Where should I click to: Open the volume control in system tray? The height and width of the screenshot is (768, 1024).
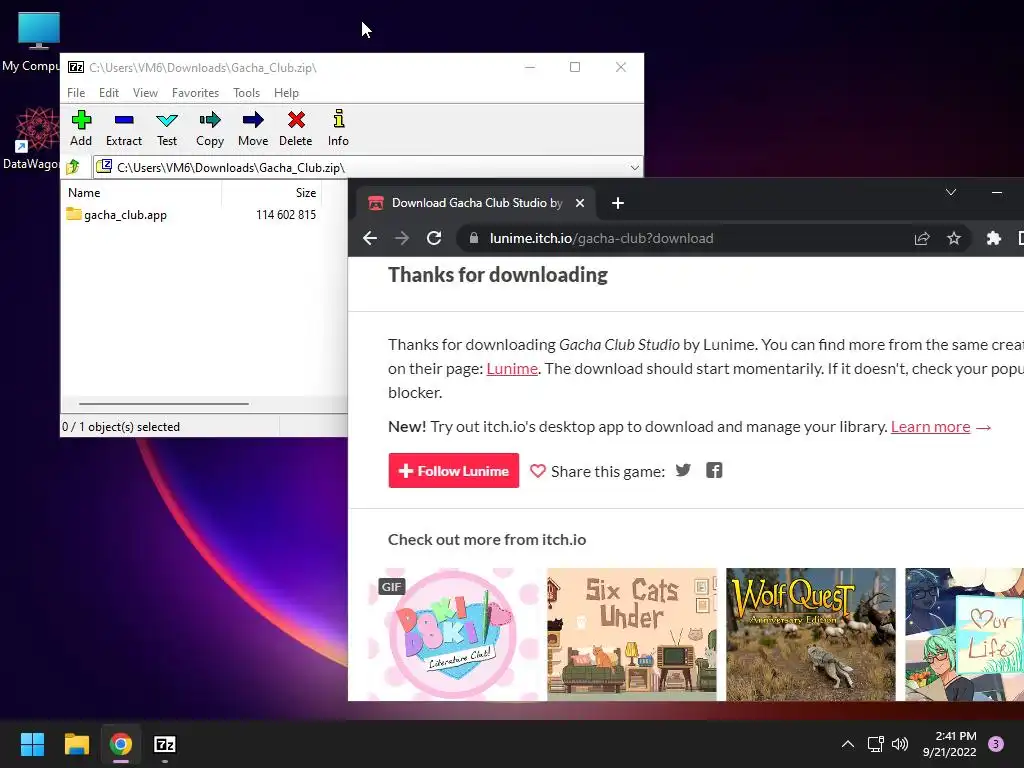[x=900, y=744]
